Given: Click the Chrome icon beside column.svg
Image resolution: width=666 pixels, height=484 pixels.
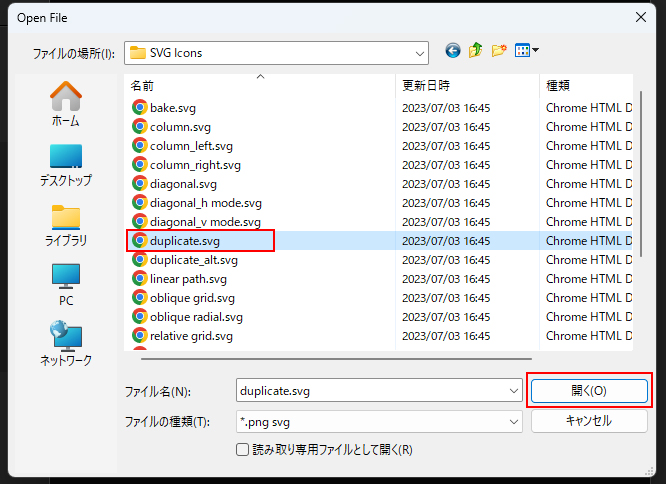Looking at the screenshot, I should pos(139,127).
